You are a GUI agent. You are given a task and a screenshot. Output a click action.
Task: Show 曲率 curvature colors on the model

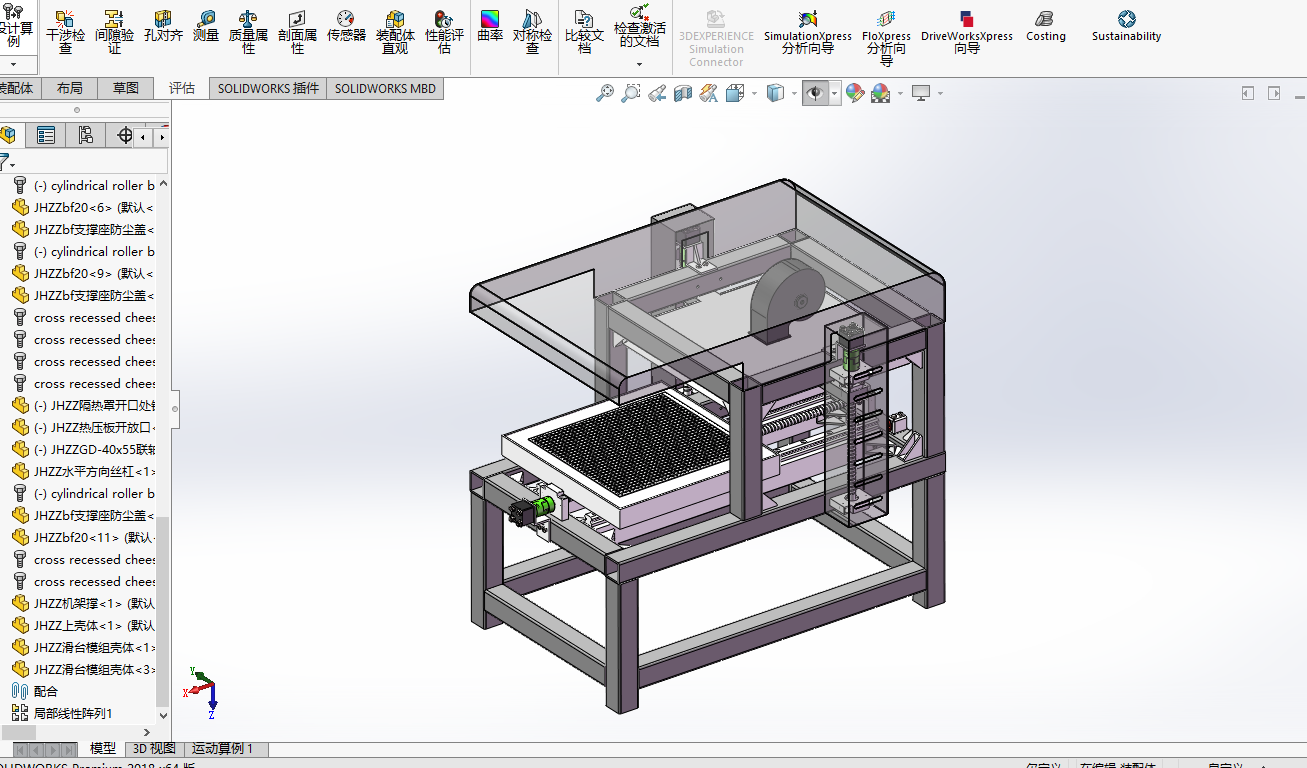(490, 27)
